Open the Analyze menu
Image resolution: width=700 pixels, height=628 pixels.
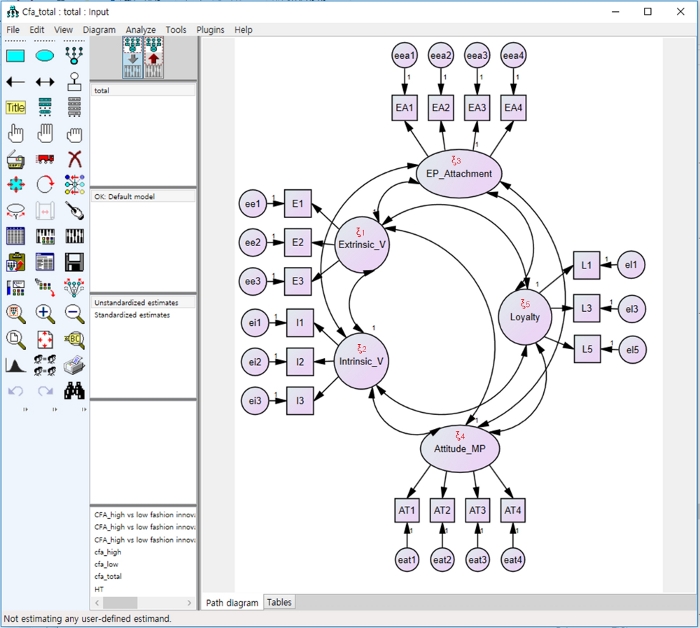140,30
